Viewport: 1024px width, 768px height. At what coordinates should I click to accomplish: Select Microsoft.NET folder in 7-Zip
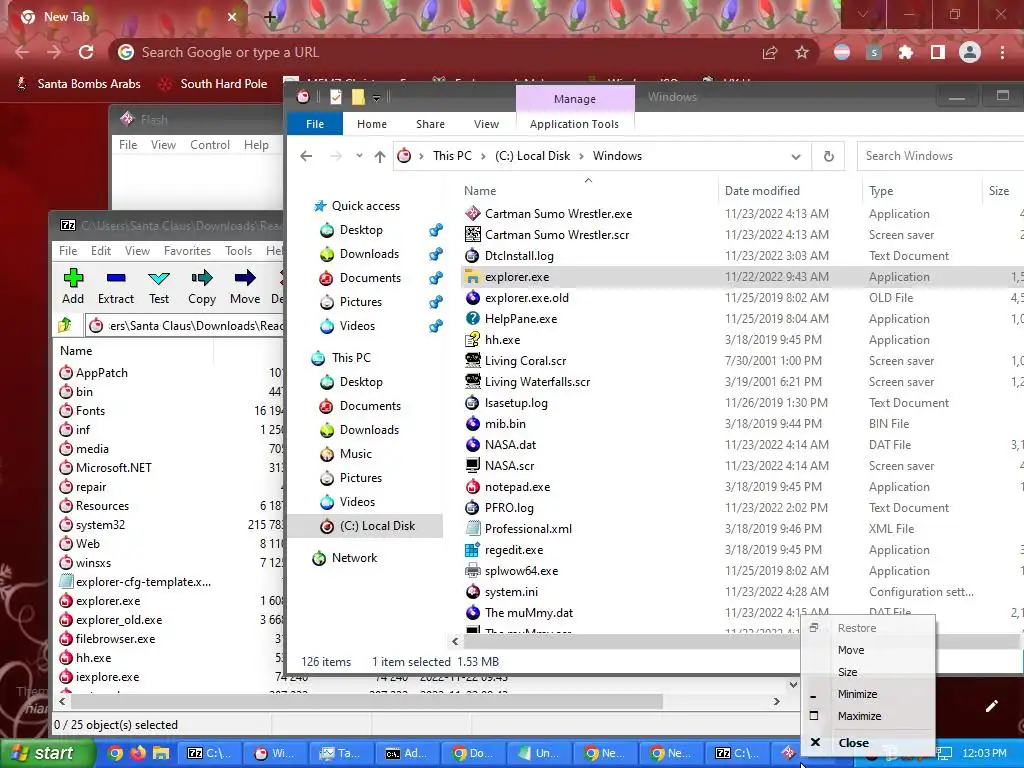coord(114,468)
